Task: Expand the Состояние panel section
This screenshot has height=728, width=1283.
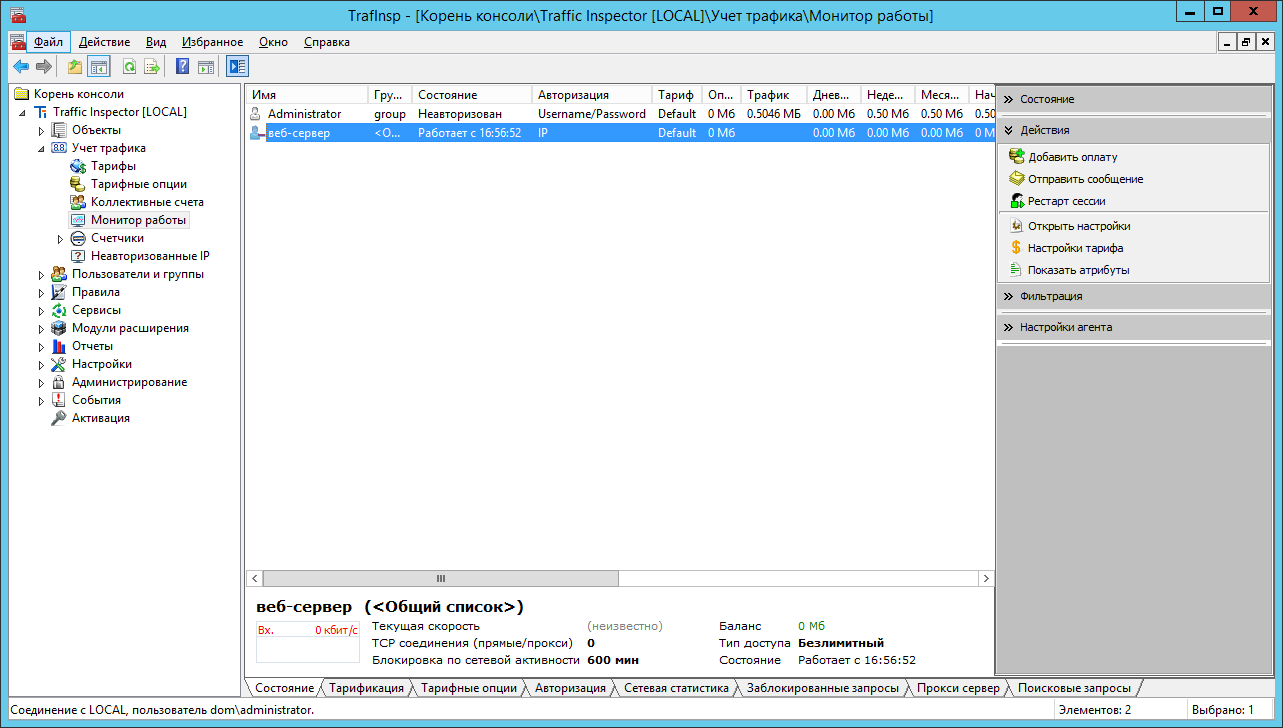Action: 1134,99
